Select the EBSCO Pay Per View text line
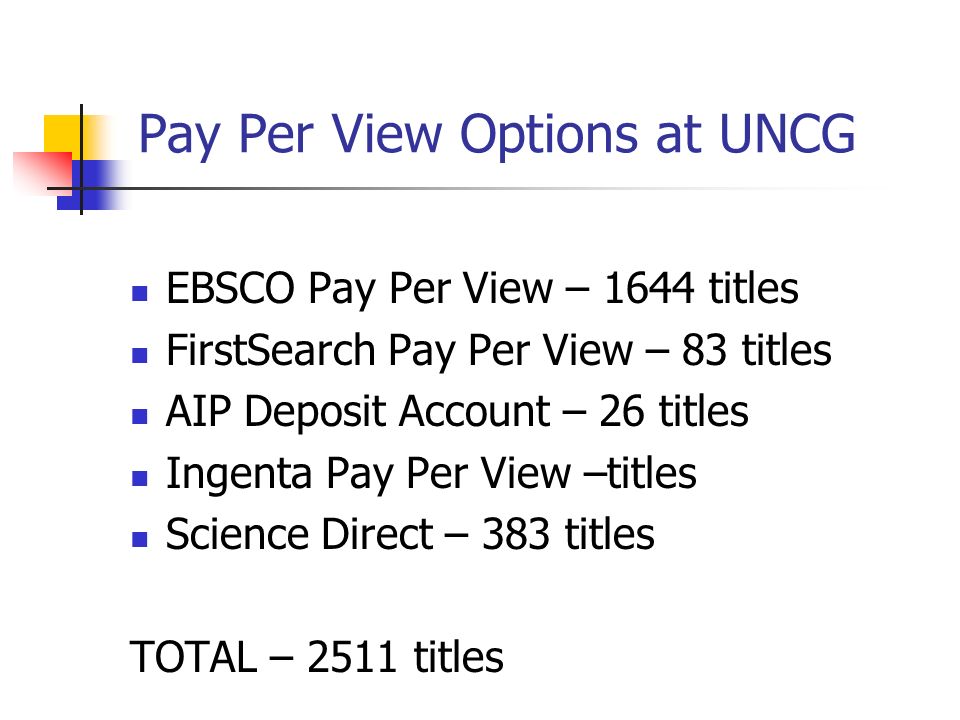 [x=482, y=289]
